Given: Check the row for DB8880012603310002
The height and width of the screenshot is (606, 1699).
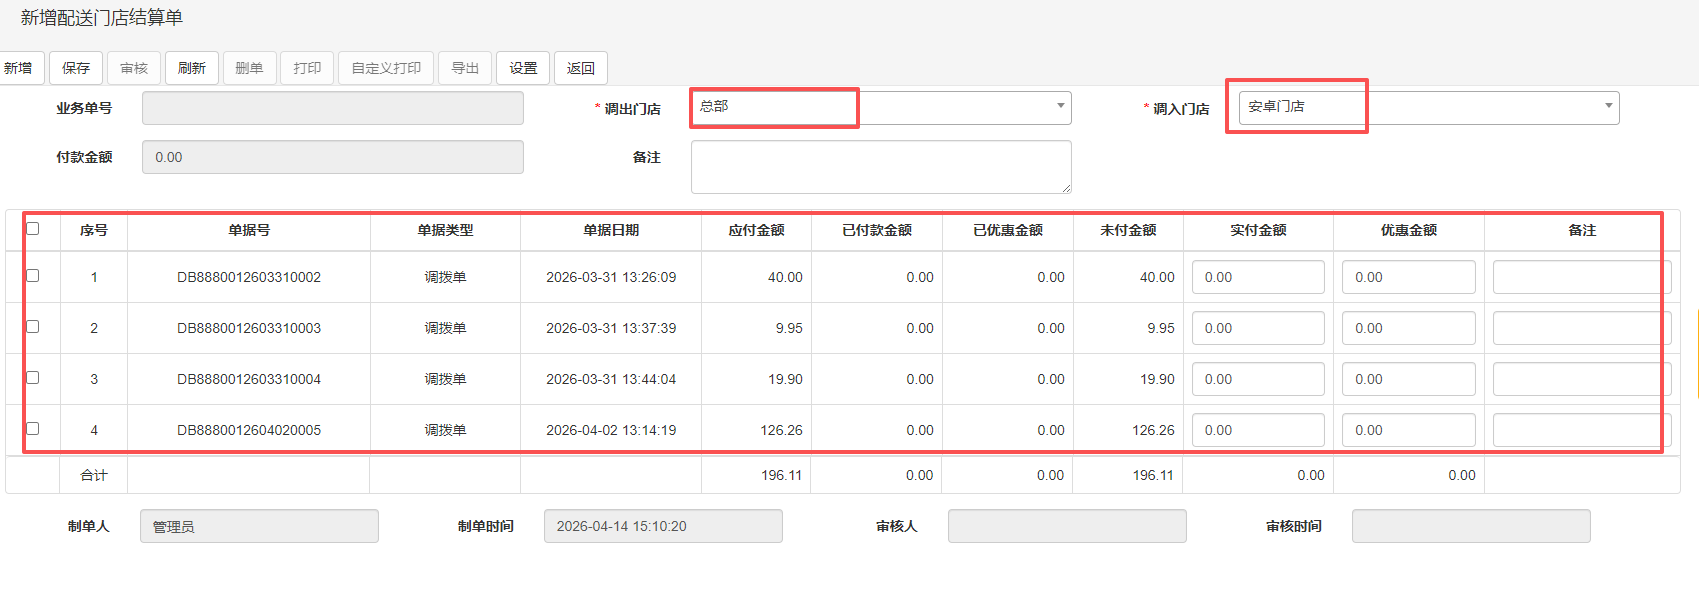Looking at the screenshot, I should tap(33, 276).
